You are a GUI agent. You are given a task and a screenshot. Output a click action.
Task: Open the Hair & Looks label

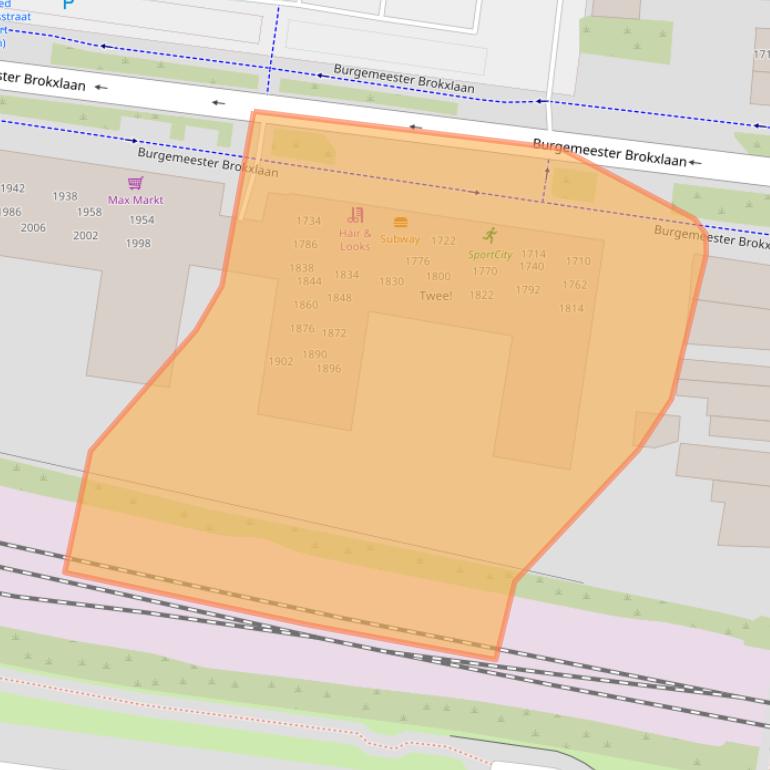(355, 240)
